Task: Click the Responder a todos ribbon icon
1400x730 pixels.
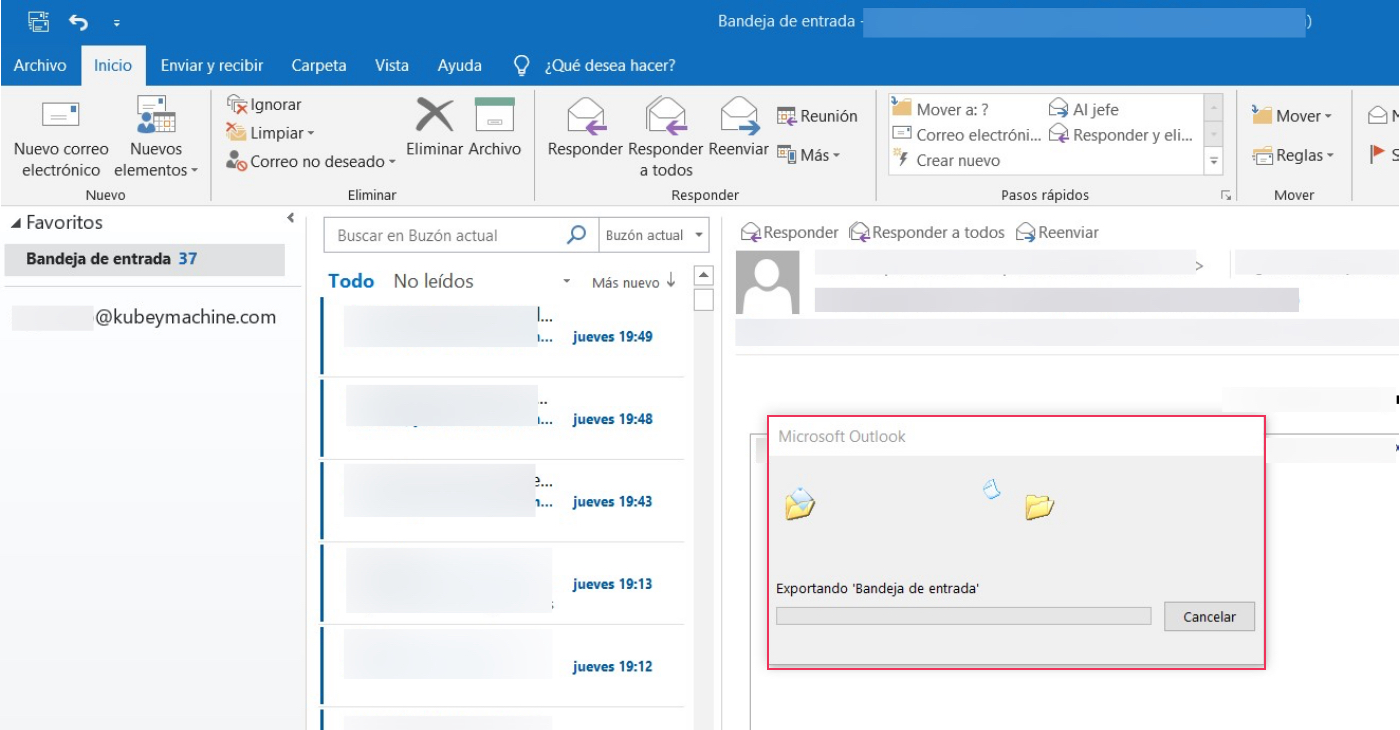Action: pos(665,115)
